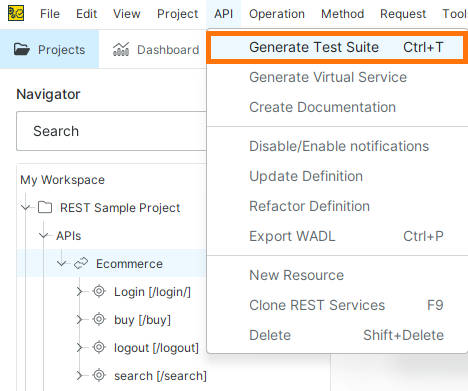Choose Refactor Definition
This screenshot has width=468, height=391.
[x=337, y=206]
